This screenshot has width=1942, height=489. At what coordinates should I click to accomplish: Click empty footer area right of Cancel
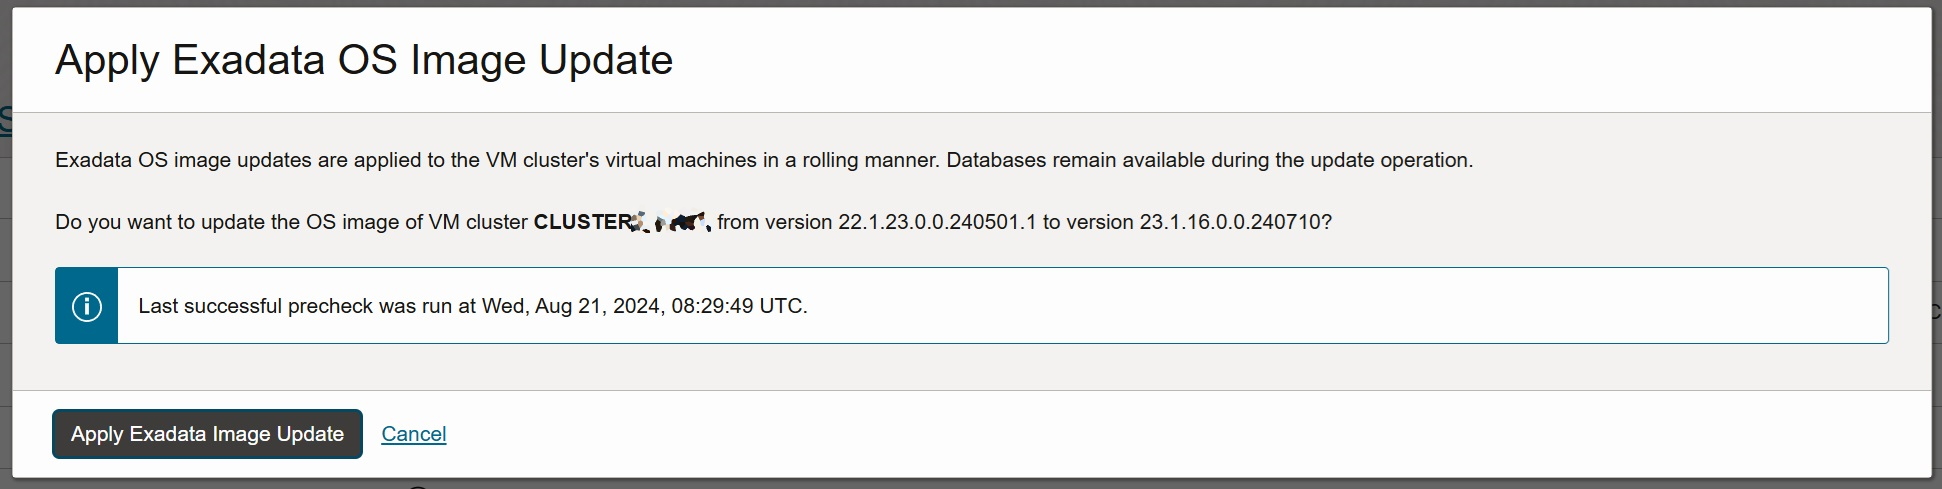1180,434
